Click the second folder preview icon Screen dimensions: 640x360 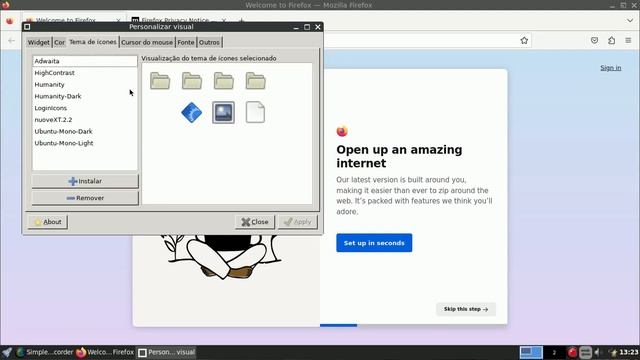pos(192,81)
